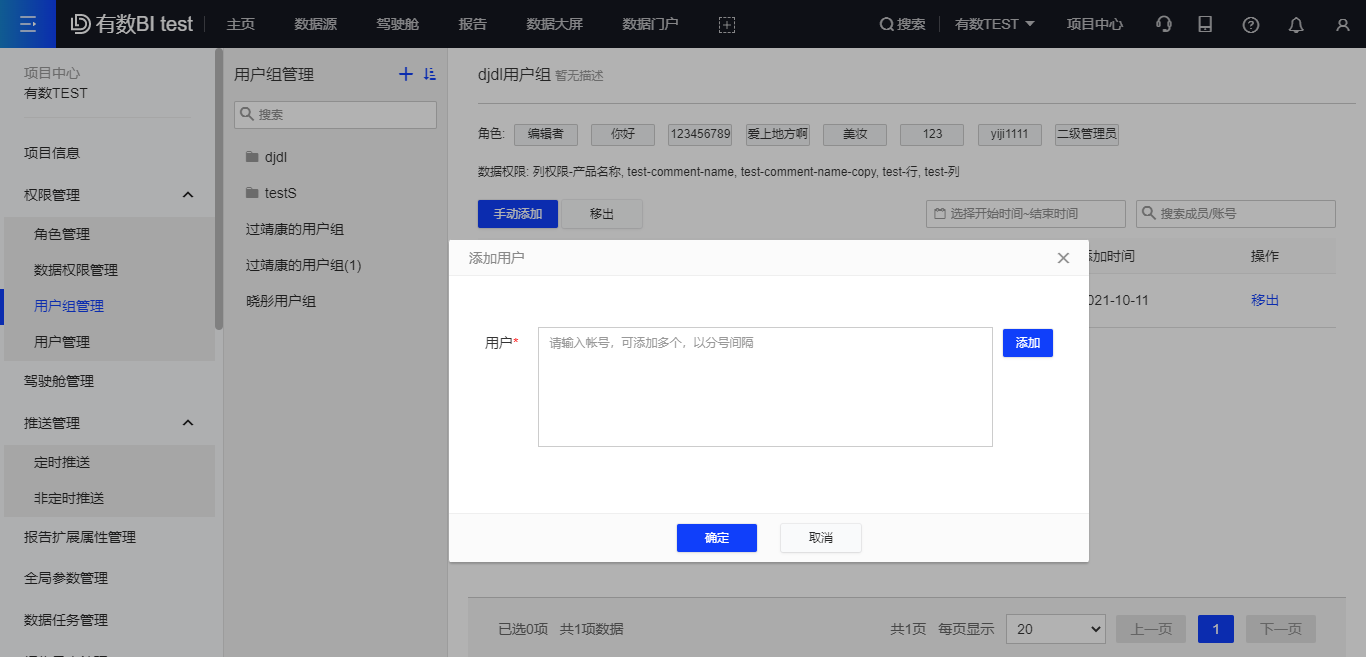This screenshot has height=657, width=1366.
Task: Open the page size dropdown showing 20
Action: click(1055, 628)
